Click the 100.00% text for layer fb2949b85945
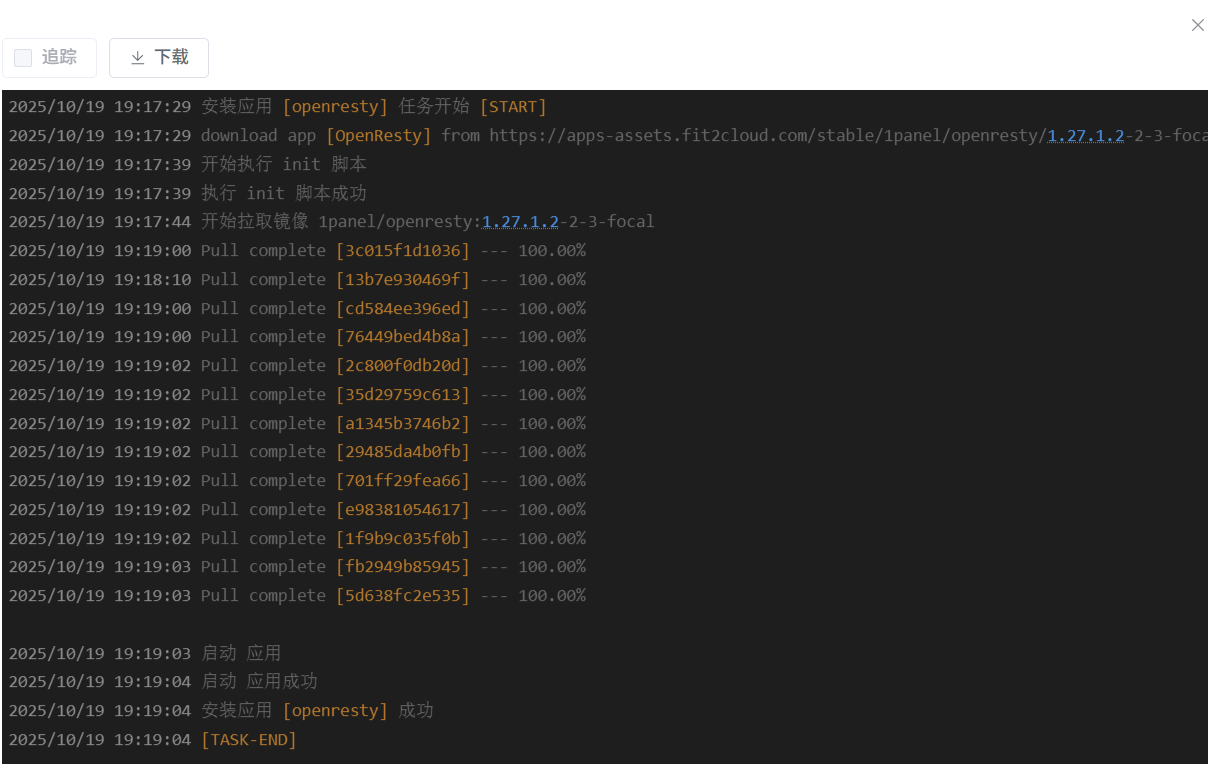The height and width of the screenshot is (764, 1215). (551, 567)
